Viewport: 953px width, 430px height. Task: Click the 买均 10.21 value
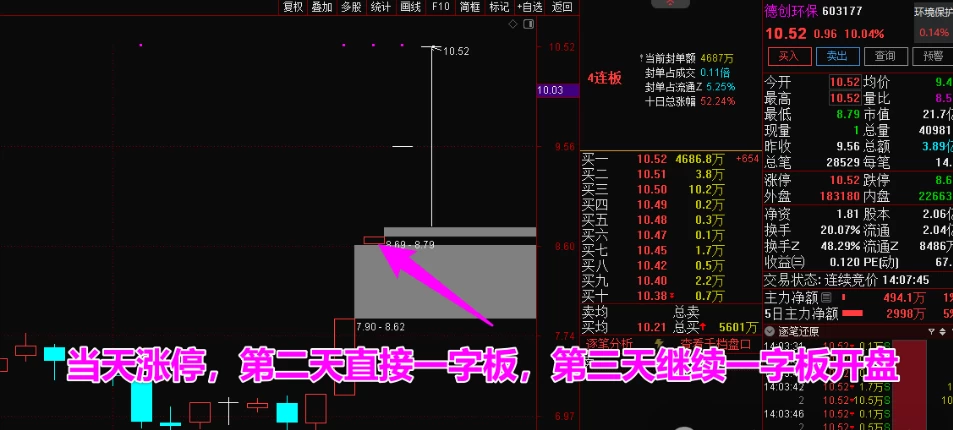pos(651,327)
